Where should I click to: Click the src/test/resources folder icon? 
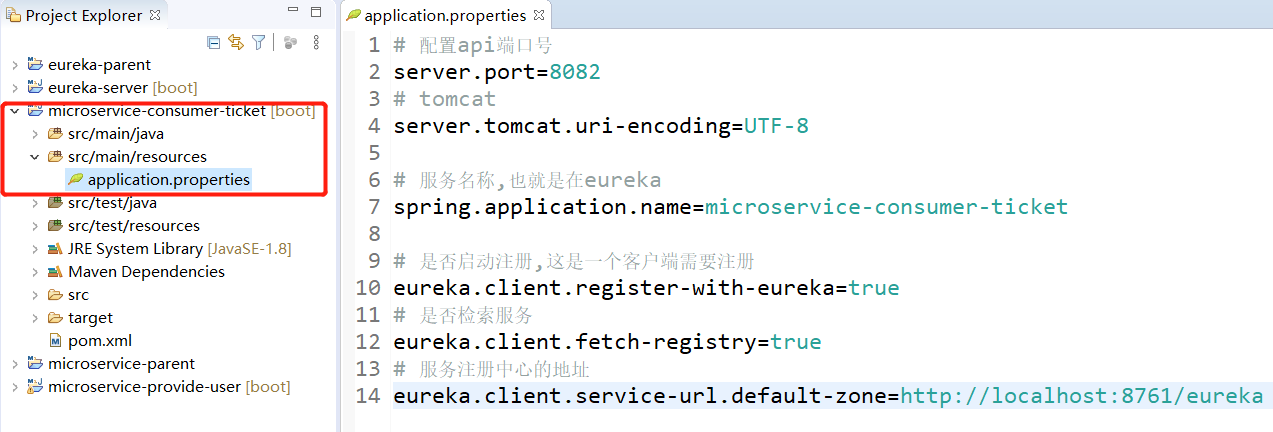(55, 226)
